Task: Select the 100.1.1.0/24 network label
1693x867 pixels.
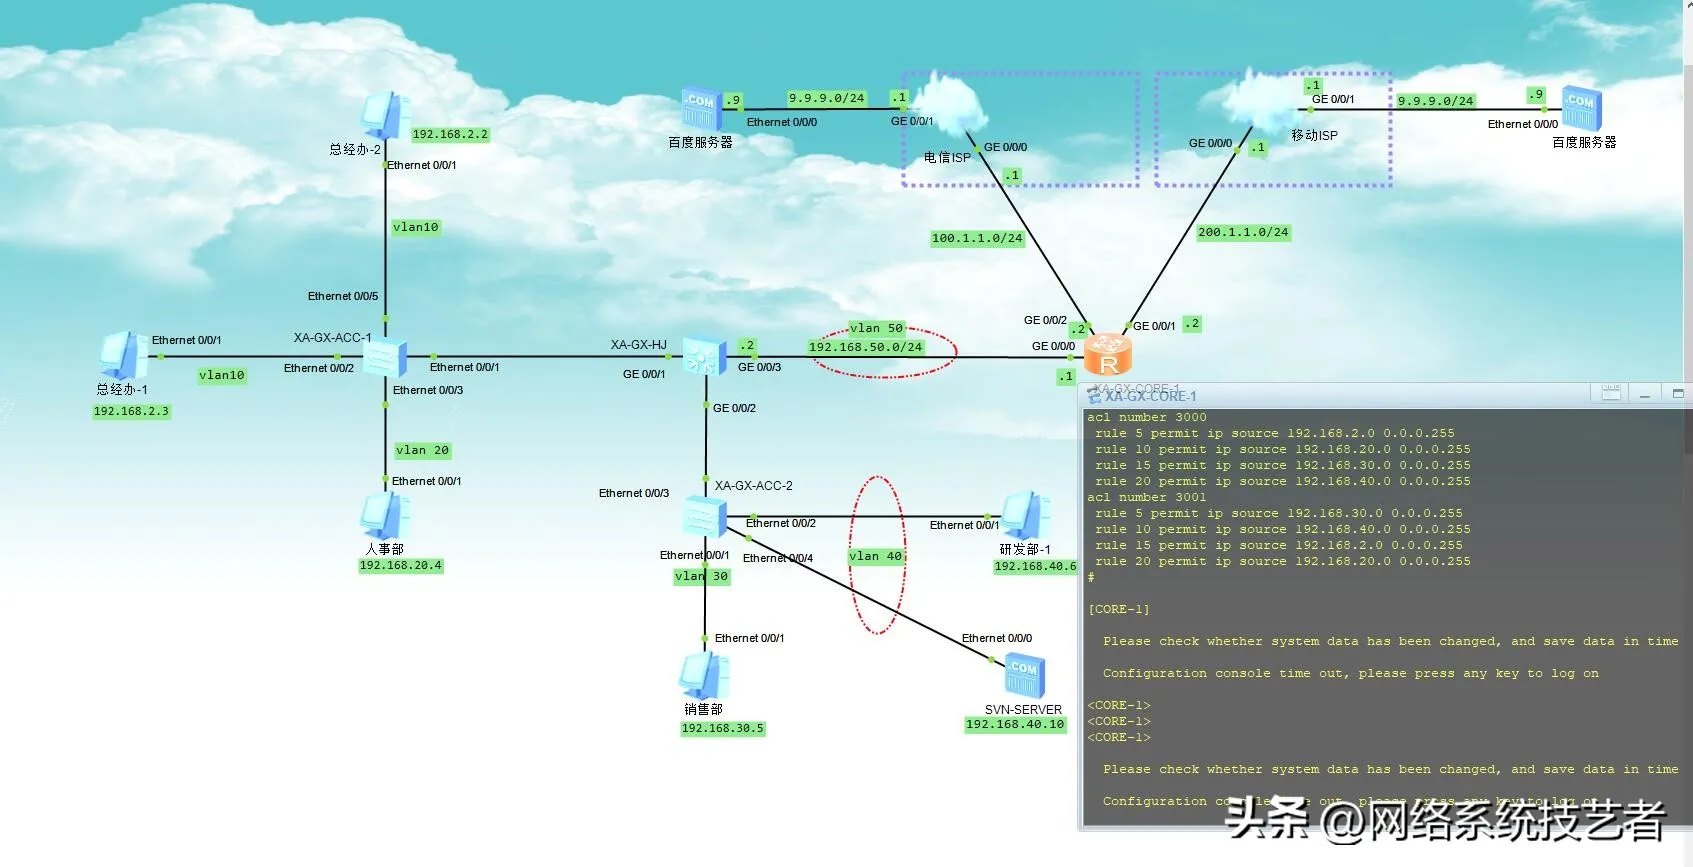Action: [x=977, y=238]
